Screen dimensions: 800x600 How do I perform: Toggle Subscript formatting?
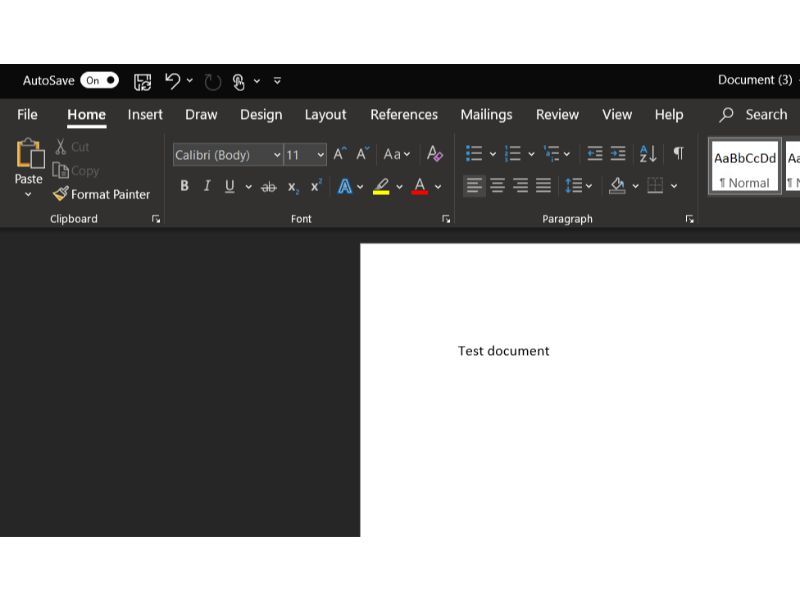tap(293, 186)
